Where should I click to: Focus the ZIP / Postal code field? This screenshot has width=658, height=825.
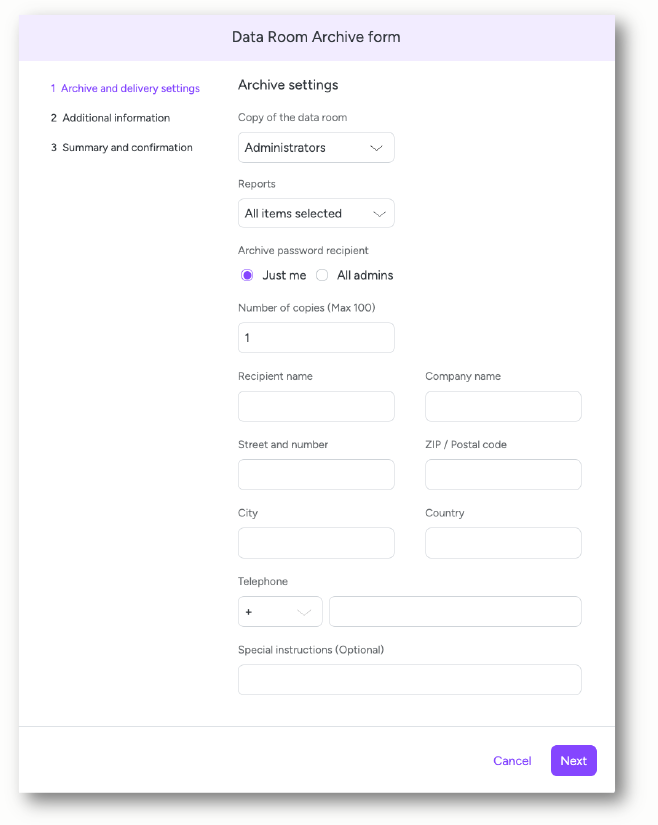pos(503,474)
